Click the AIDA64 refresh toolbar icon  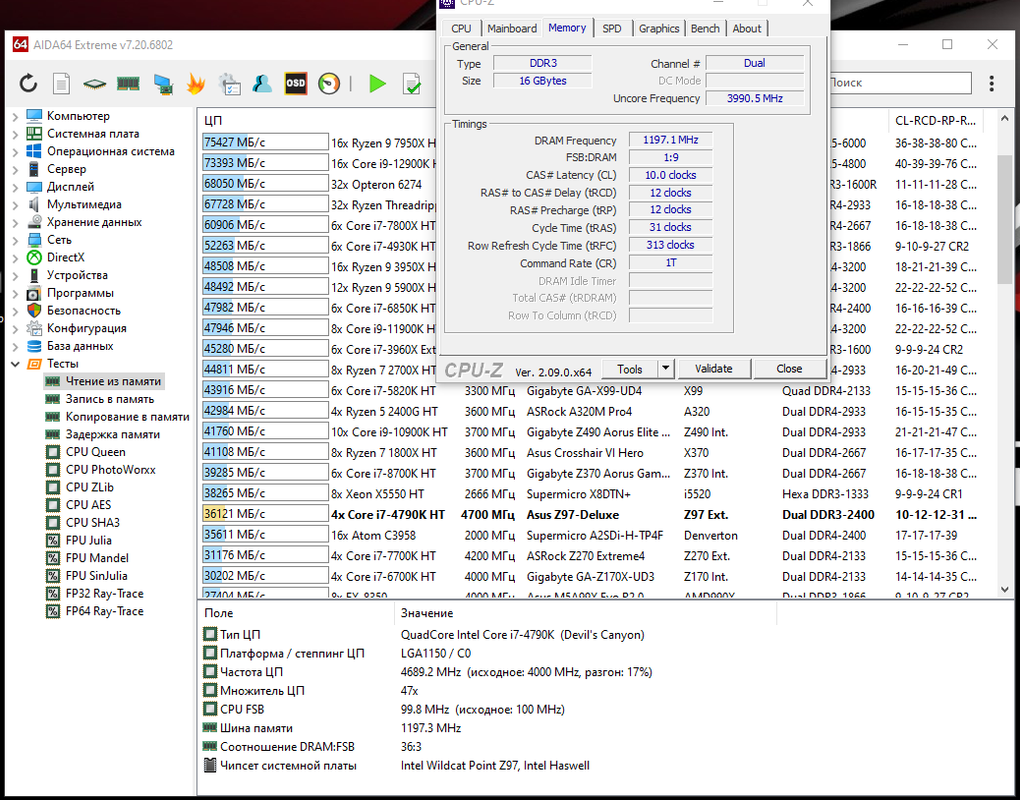[x=28, y=83]
